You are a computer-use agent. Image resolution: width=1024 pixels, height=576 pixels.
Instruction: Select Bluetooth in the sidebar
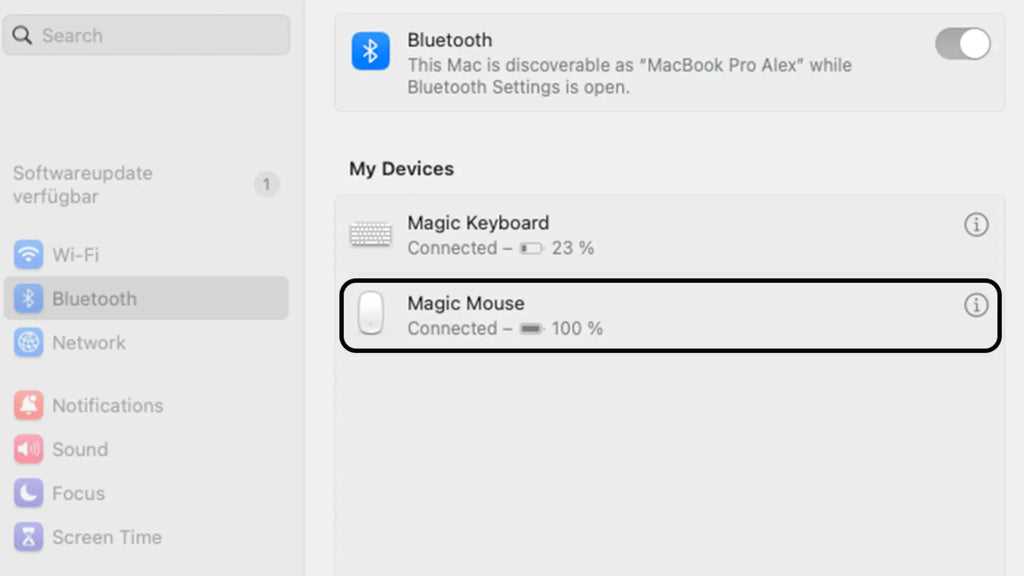coord(94,299)
